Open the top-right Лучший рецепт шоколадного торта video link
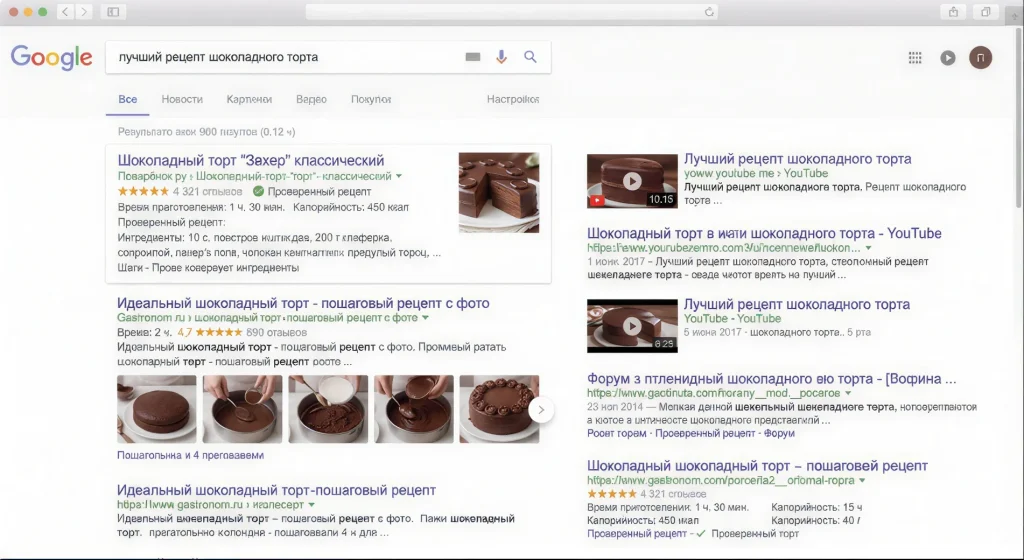Screen dimensions: 1024x560 tap(797, 159)
